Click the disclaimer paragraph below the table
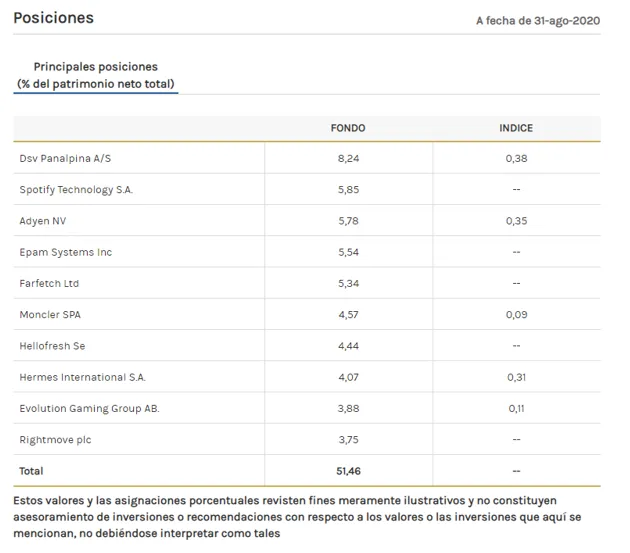The height and width of the screenshot is (553, 630). point(300,516)
